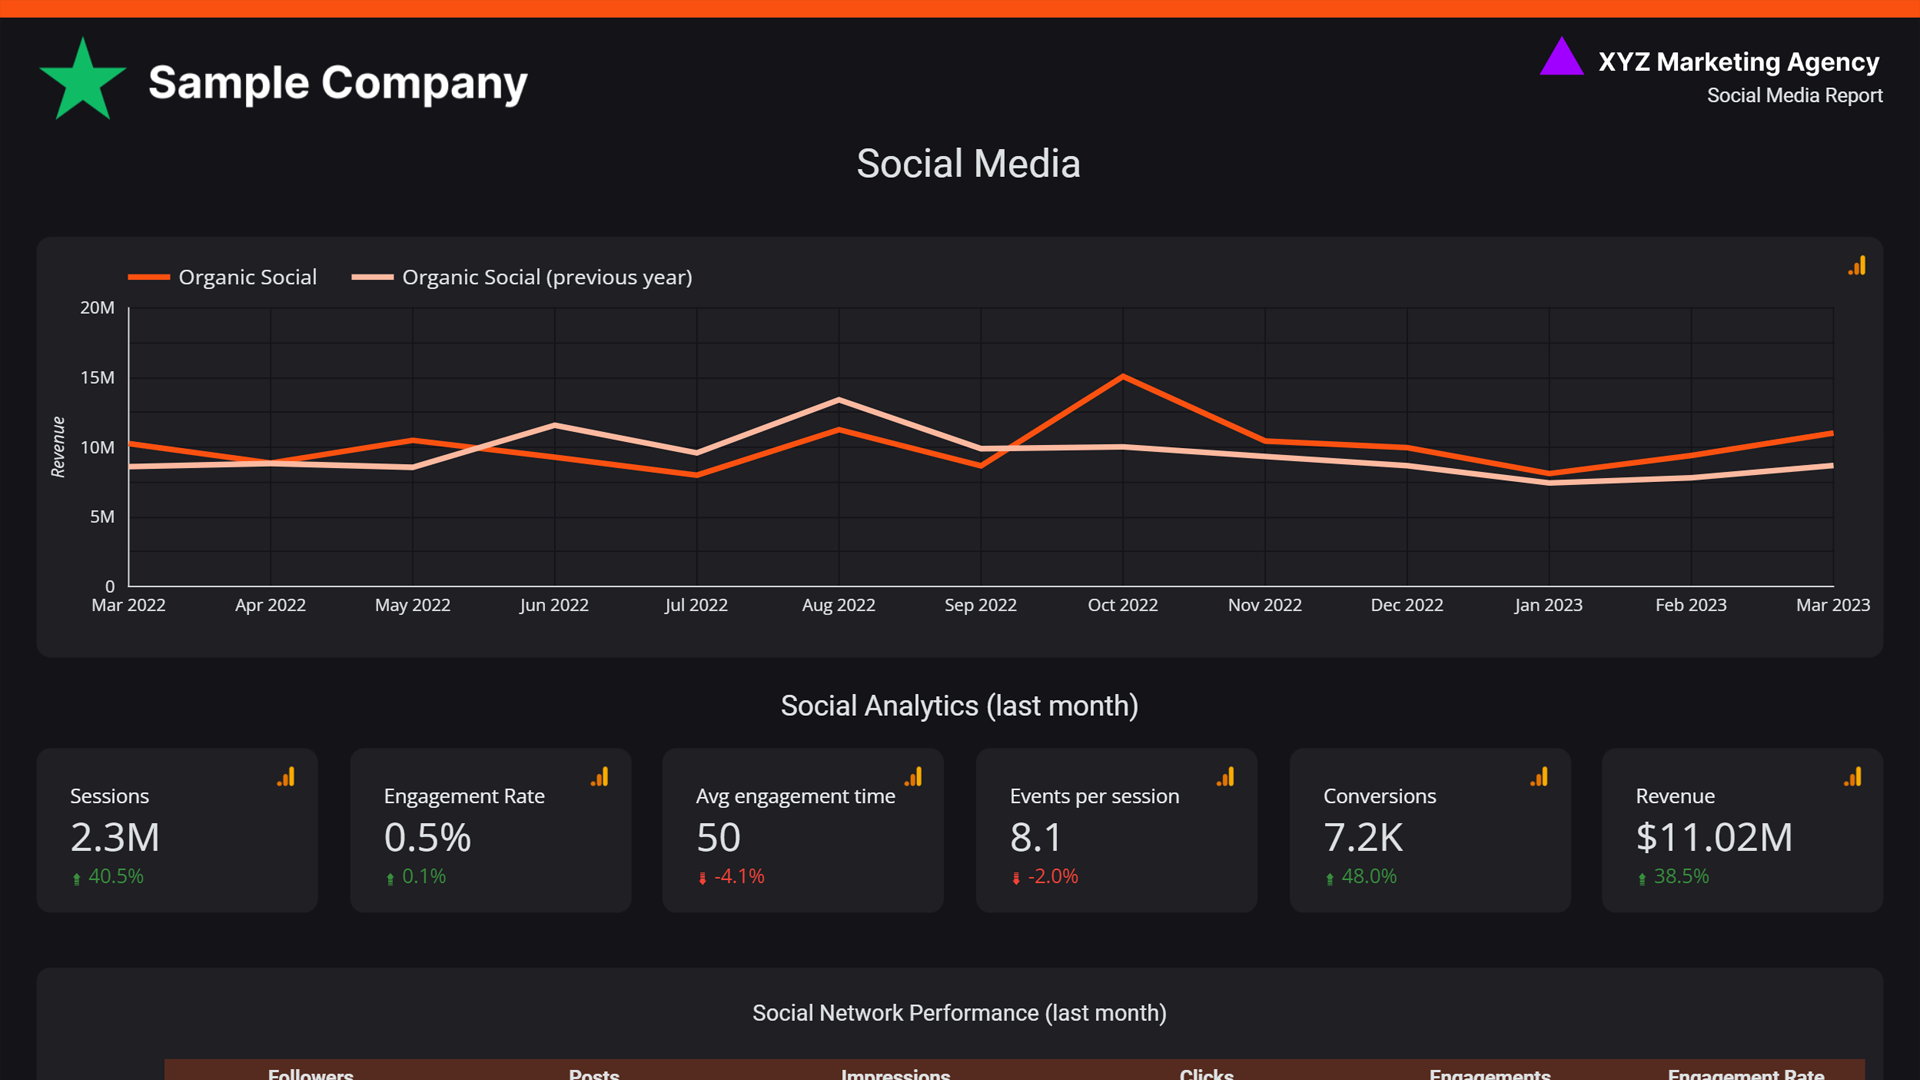Click analytics icon on Avg engagement time card
Screen dimensions: 1920x1080
[x=913, y=777]
